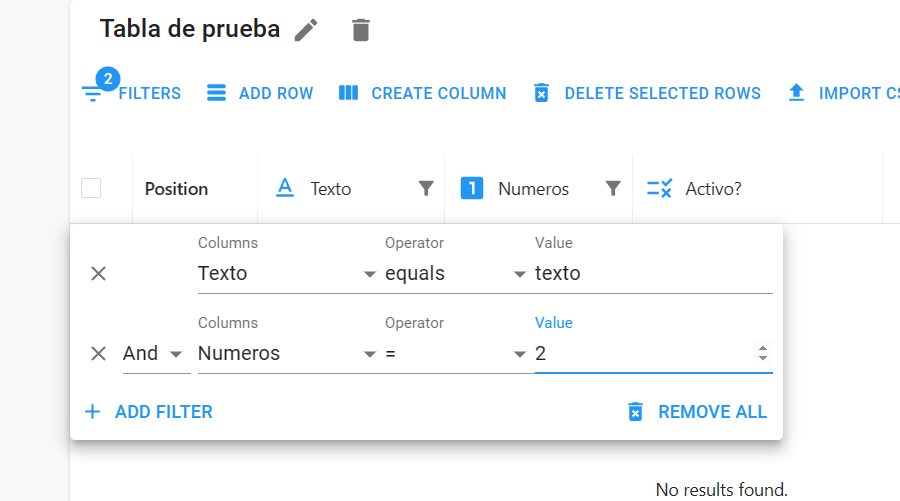Viewport: 900px width, 501px height.
Task: Open the Numeros column filter funnel
Action: pyautogui.click(x=613, y=188)
